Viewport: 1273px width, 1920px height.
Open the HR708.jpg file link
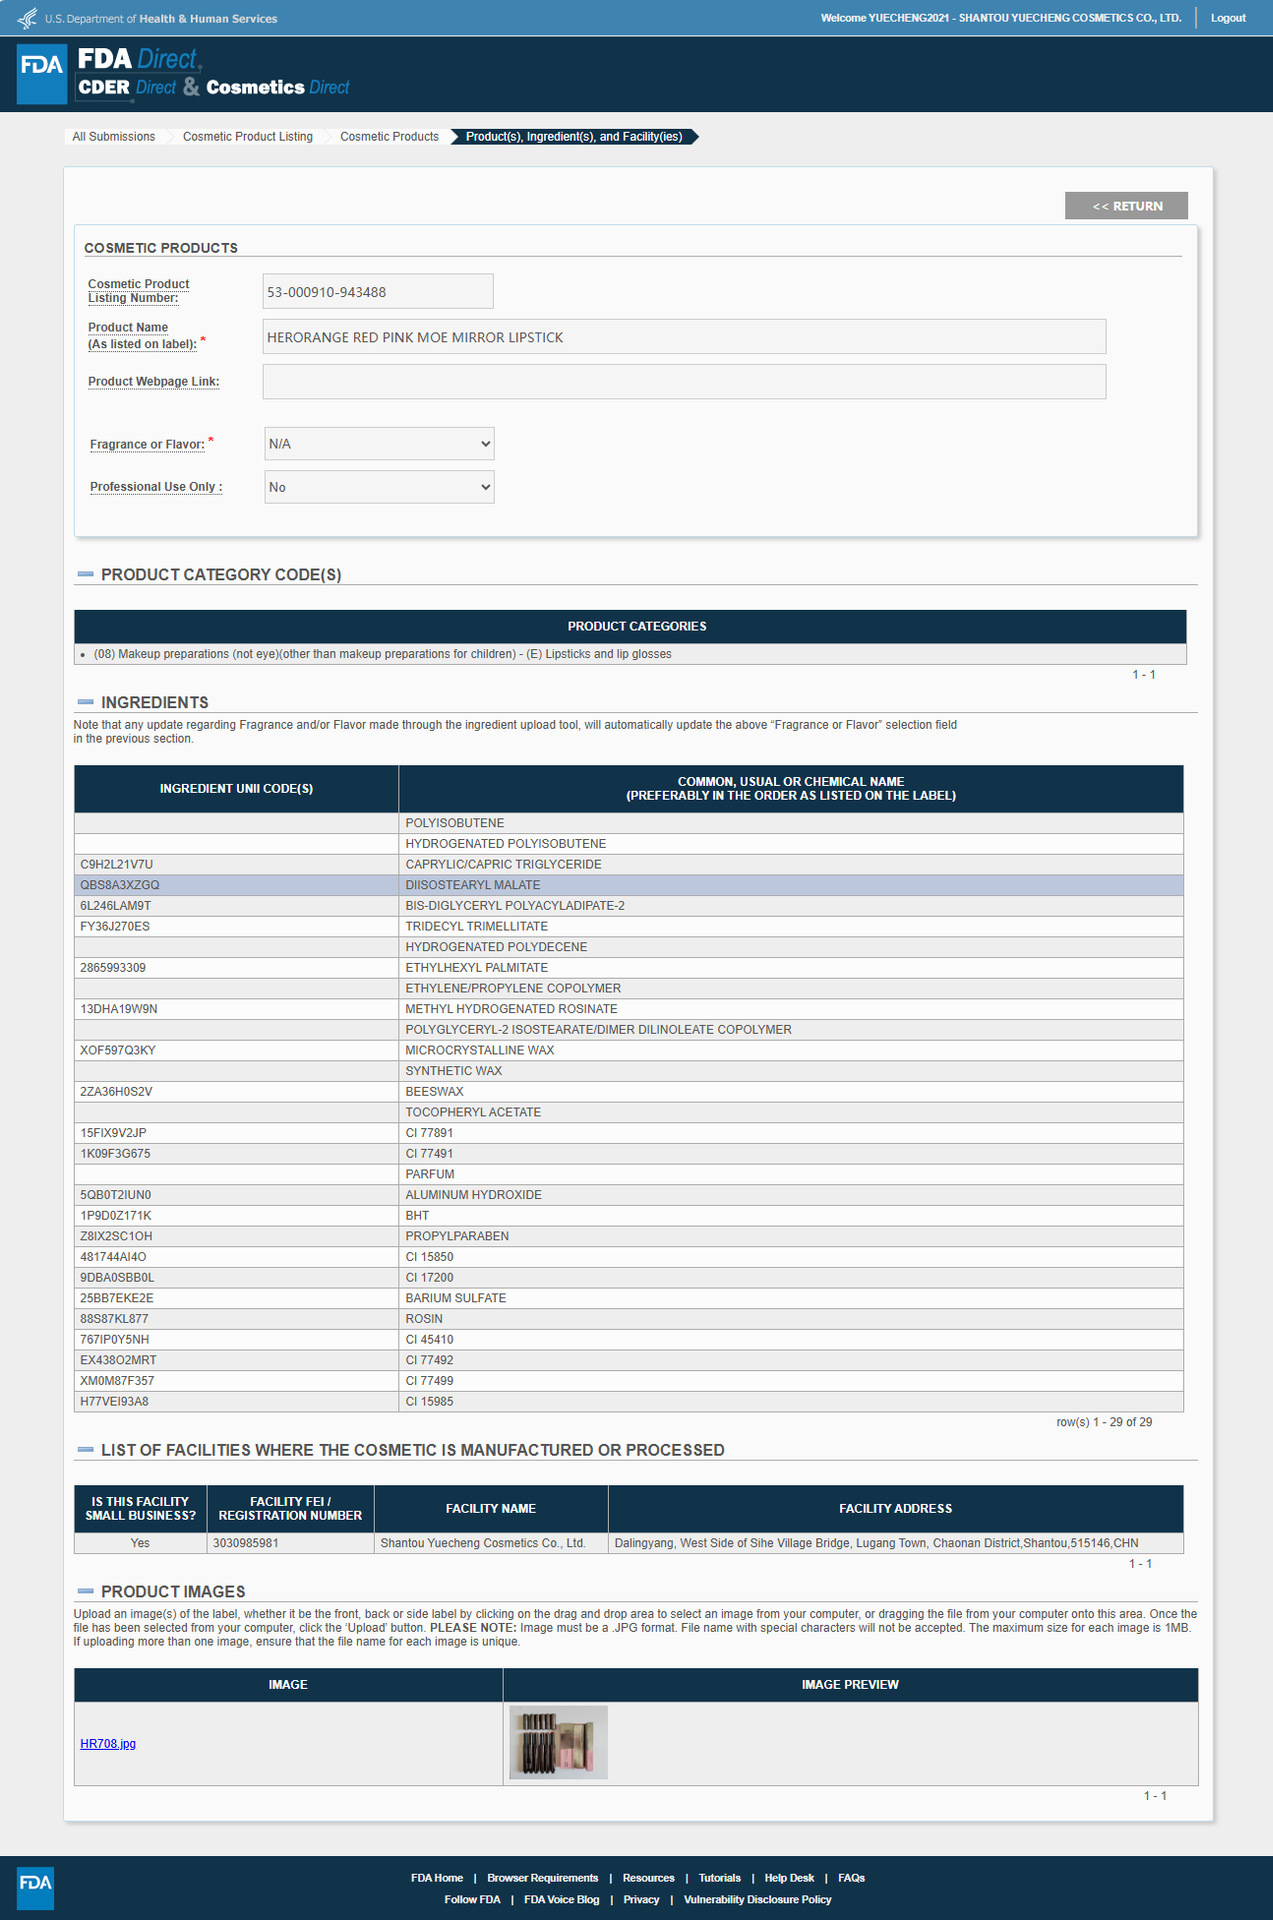(108, 1744)
